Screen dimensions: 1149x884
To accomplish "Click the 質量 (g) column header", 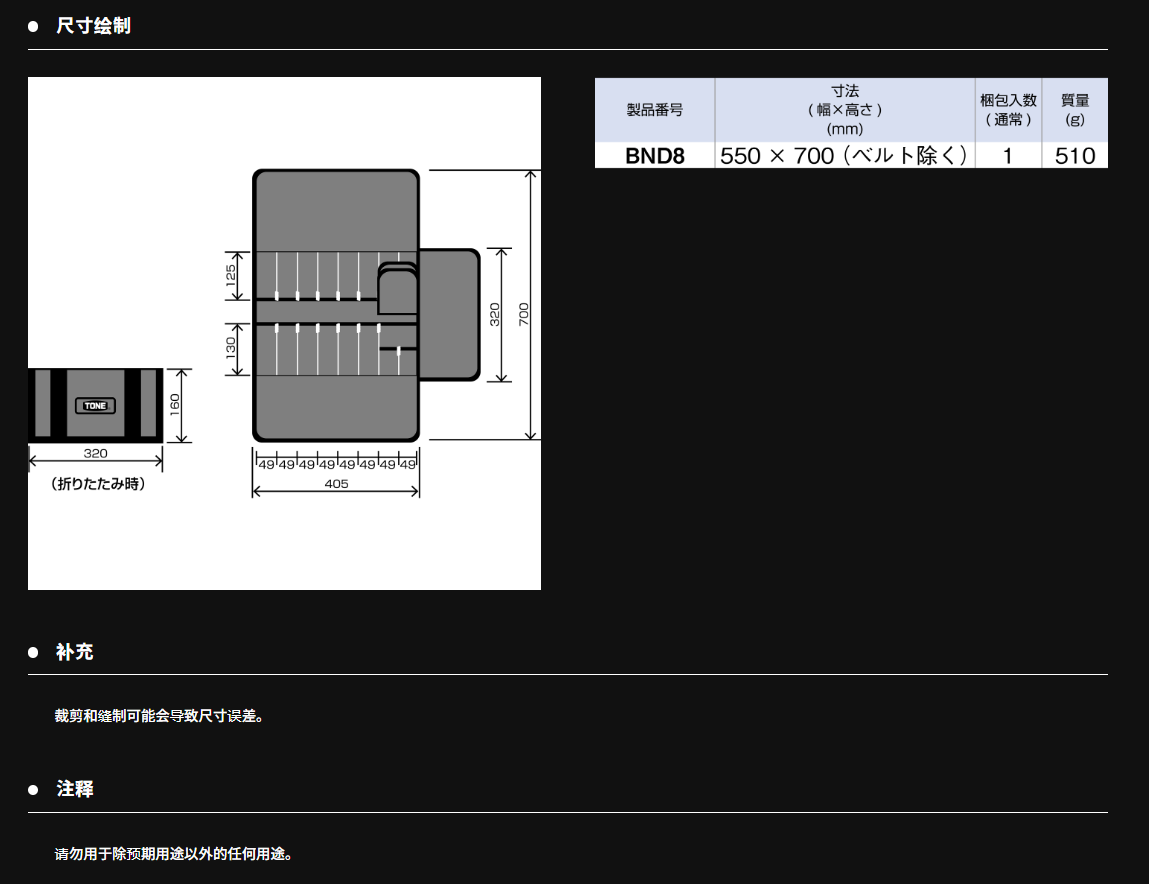I will pyautogui.click(x=1075, y=110).
